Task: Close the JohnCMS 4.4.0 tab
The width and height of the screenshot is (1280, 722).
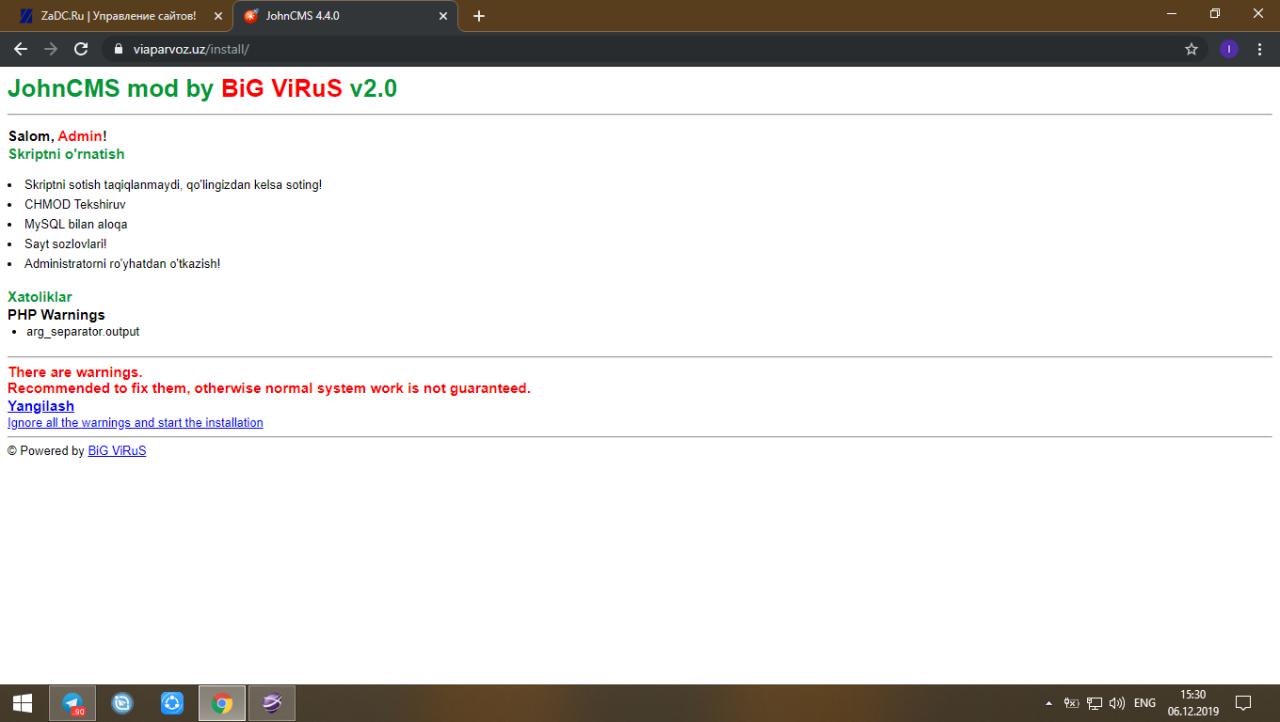Action: point(443,16)
